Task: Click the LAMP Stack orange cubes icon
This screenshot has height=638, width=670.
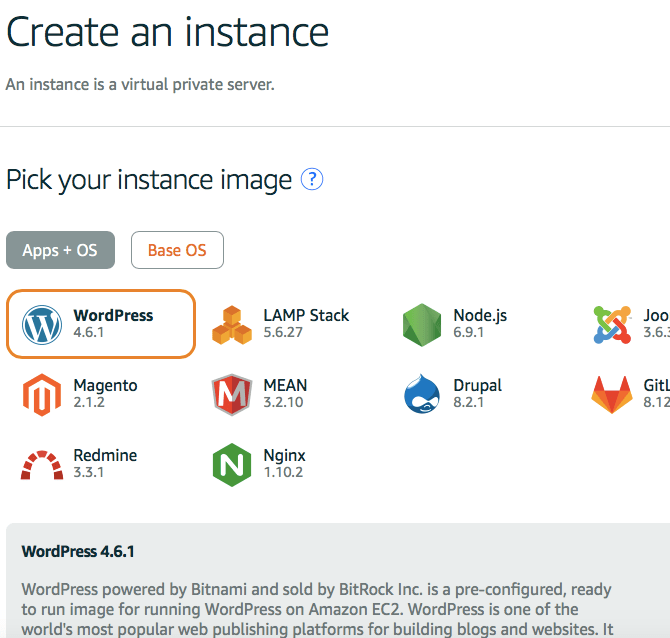Action: point(232,325)
